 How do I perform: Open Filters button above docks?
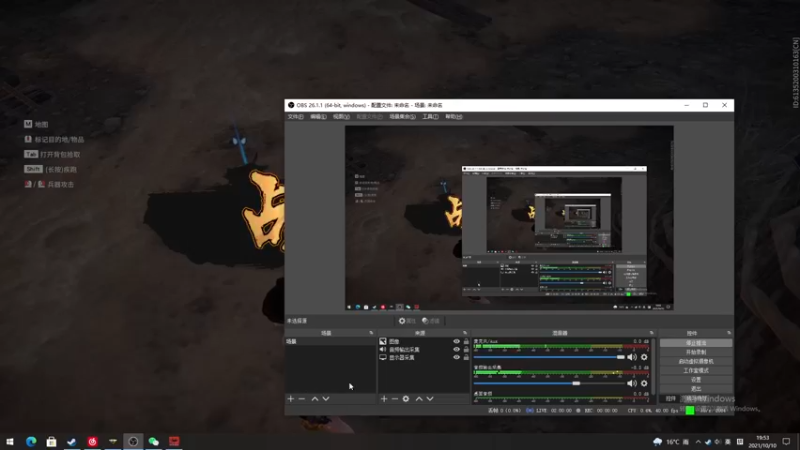coord(431,321)
